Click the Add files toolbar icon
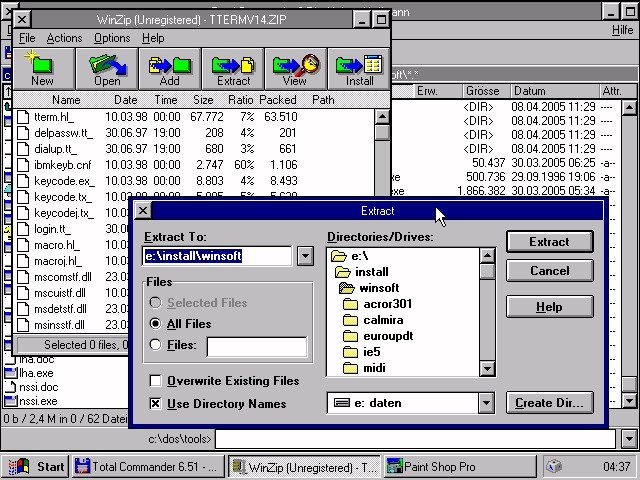The height and width of the screenshot is (480, 640). coord(170,69)
